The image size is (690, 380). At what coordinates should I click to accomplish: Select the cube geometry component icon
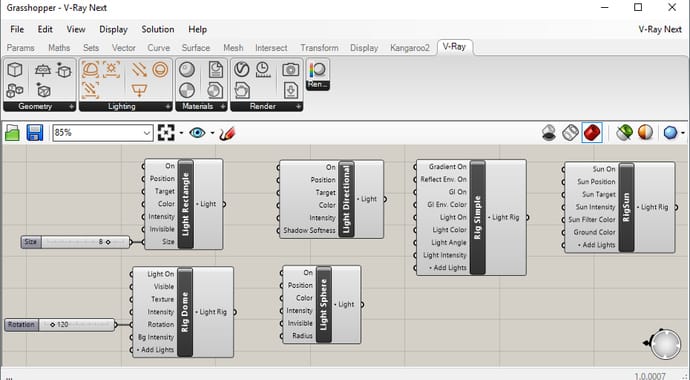15,69
